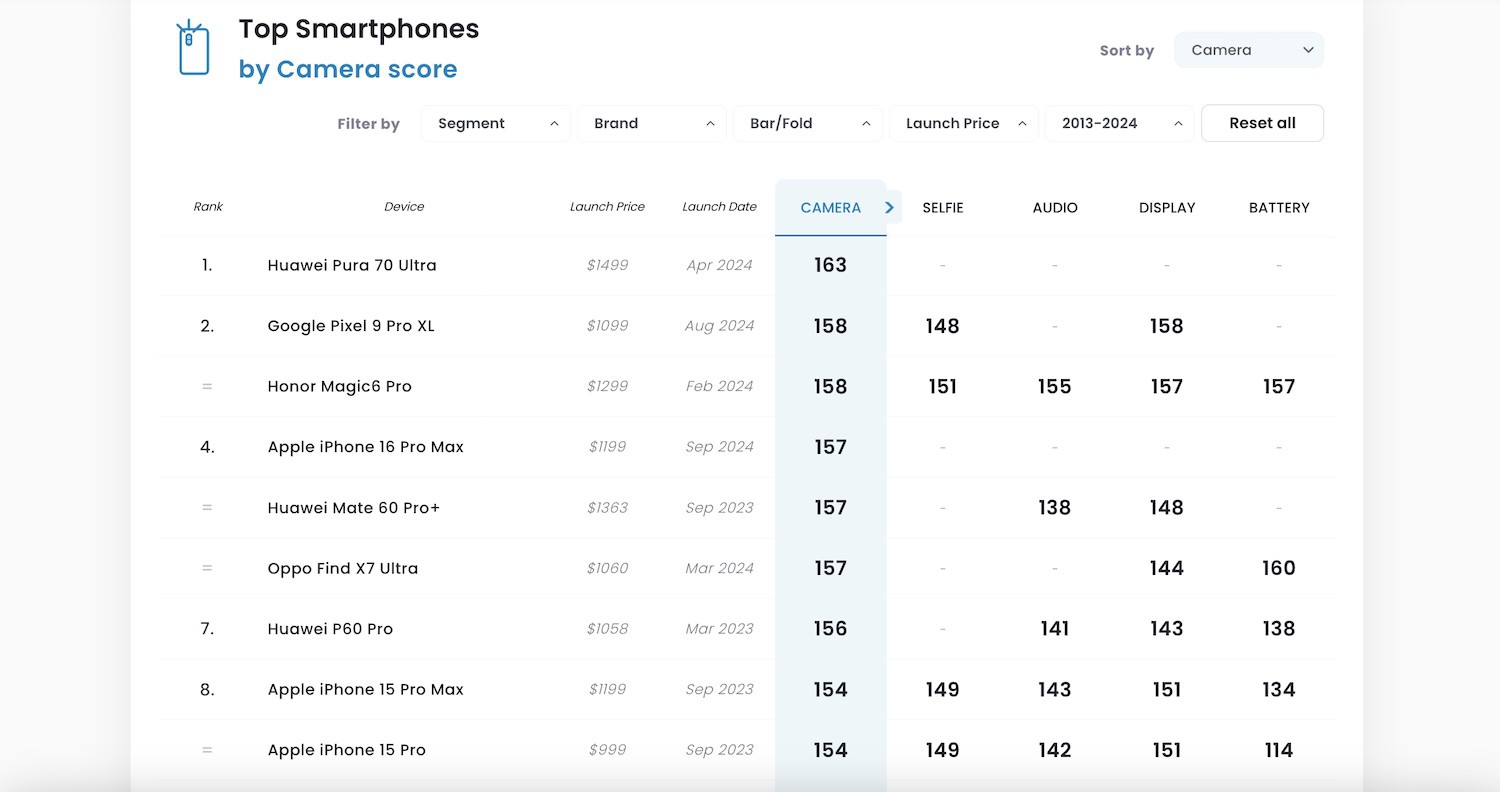Click iPhone 15 Pro Max battery score 134
1500x792 pixels.
(x=1278, y=690)
